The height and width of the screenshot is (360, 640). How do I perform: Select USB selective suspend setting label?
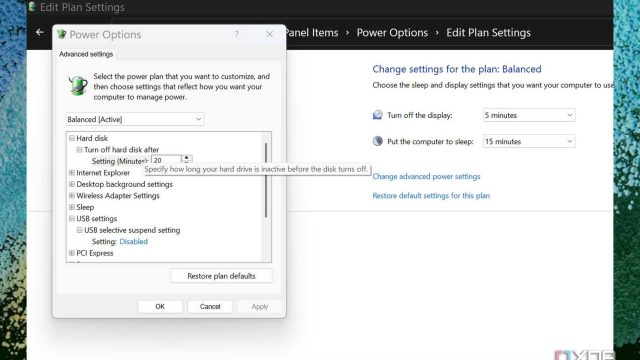pyautogui.click(x=132, y=230)
